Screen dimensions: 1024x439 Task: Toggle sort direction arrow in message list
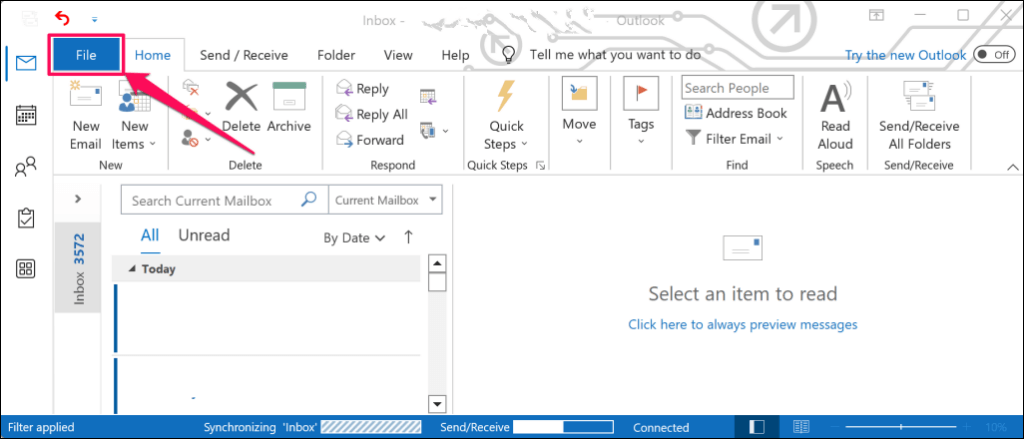408,237
